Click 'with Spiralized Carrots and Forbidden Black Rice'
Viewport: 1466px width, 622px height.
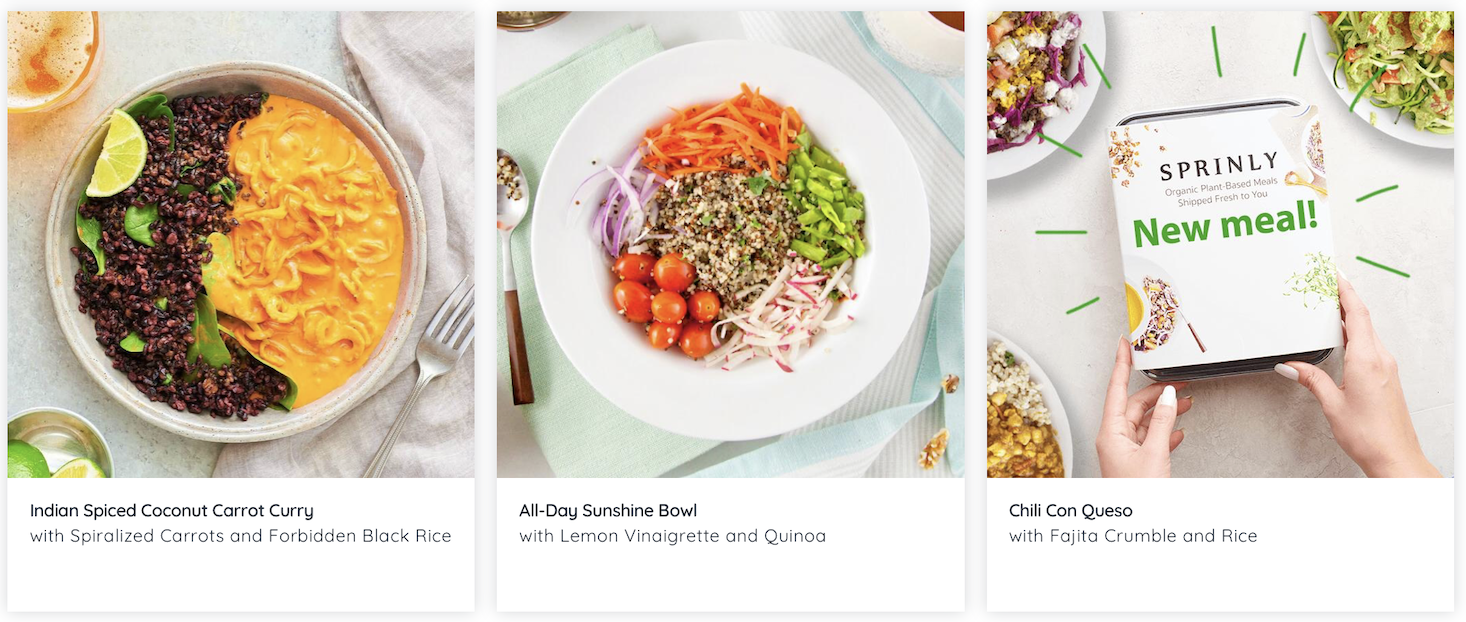pyautogui.click(x=240, y=536)
